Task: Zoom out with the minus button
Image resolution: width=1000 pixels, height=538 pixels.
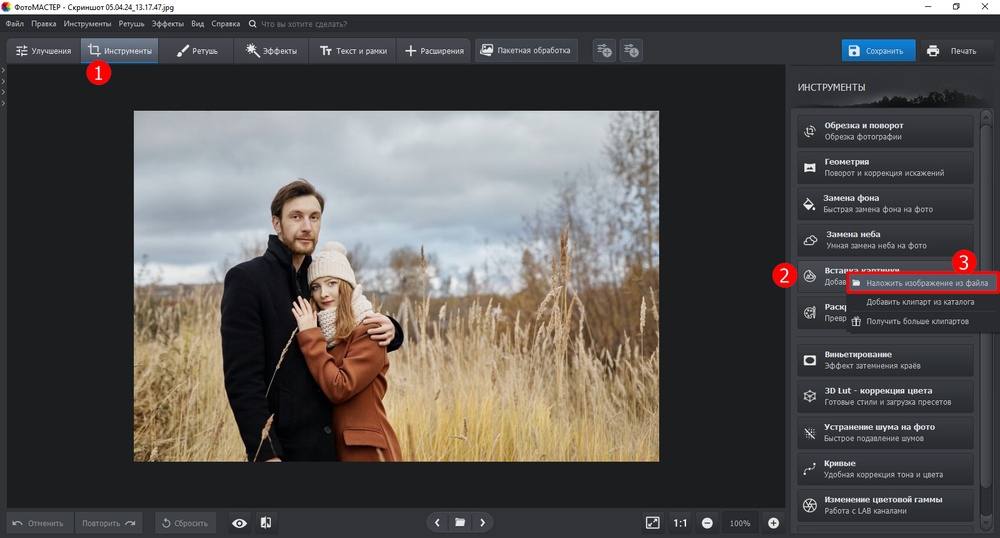Action: click(x=707, y=523)
